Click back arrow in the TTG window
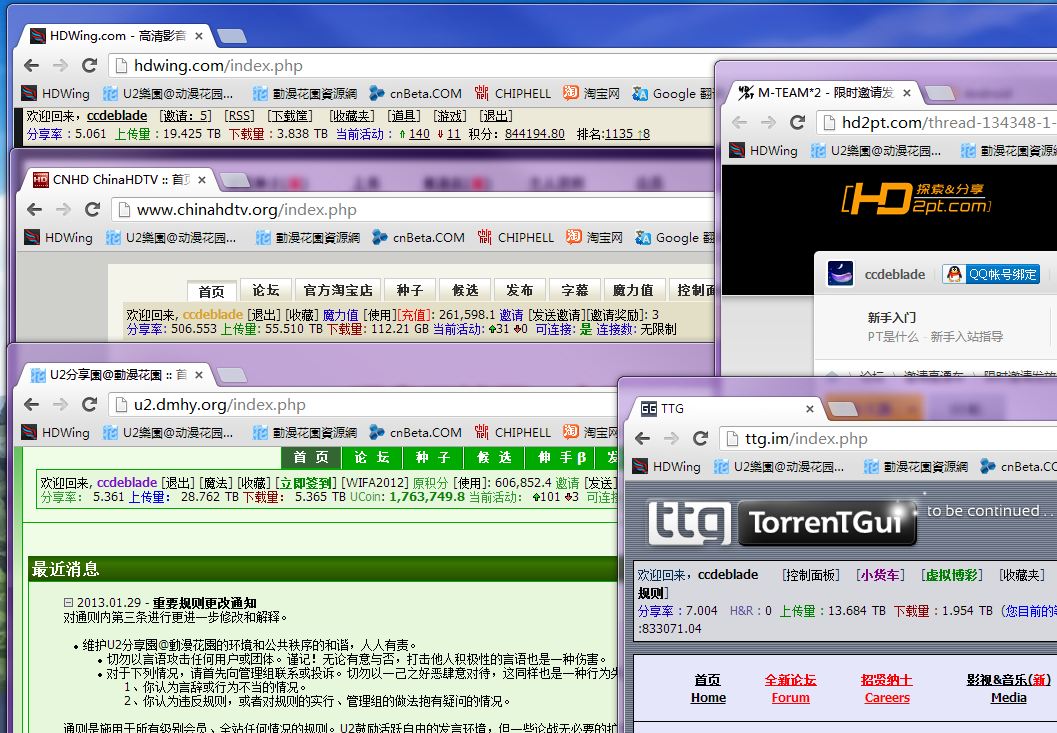The image size is (1057, 733). pos(643,439)
